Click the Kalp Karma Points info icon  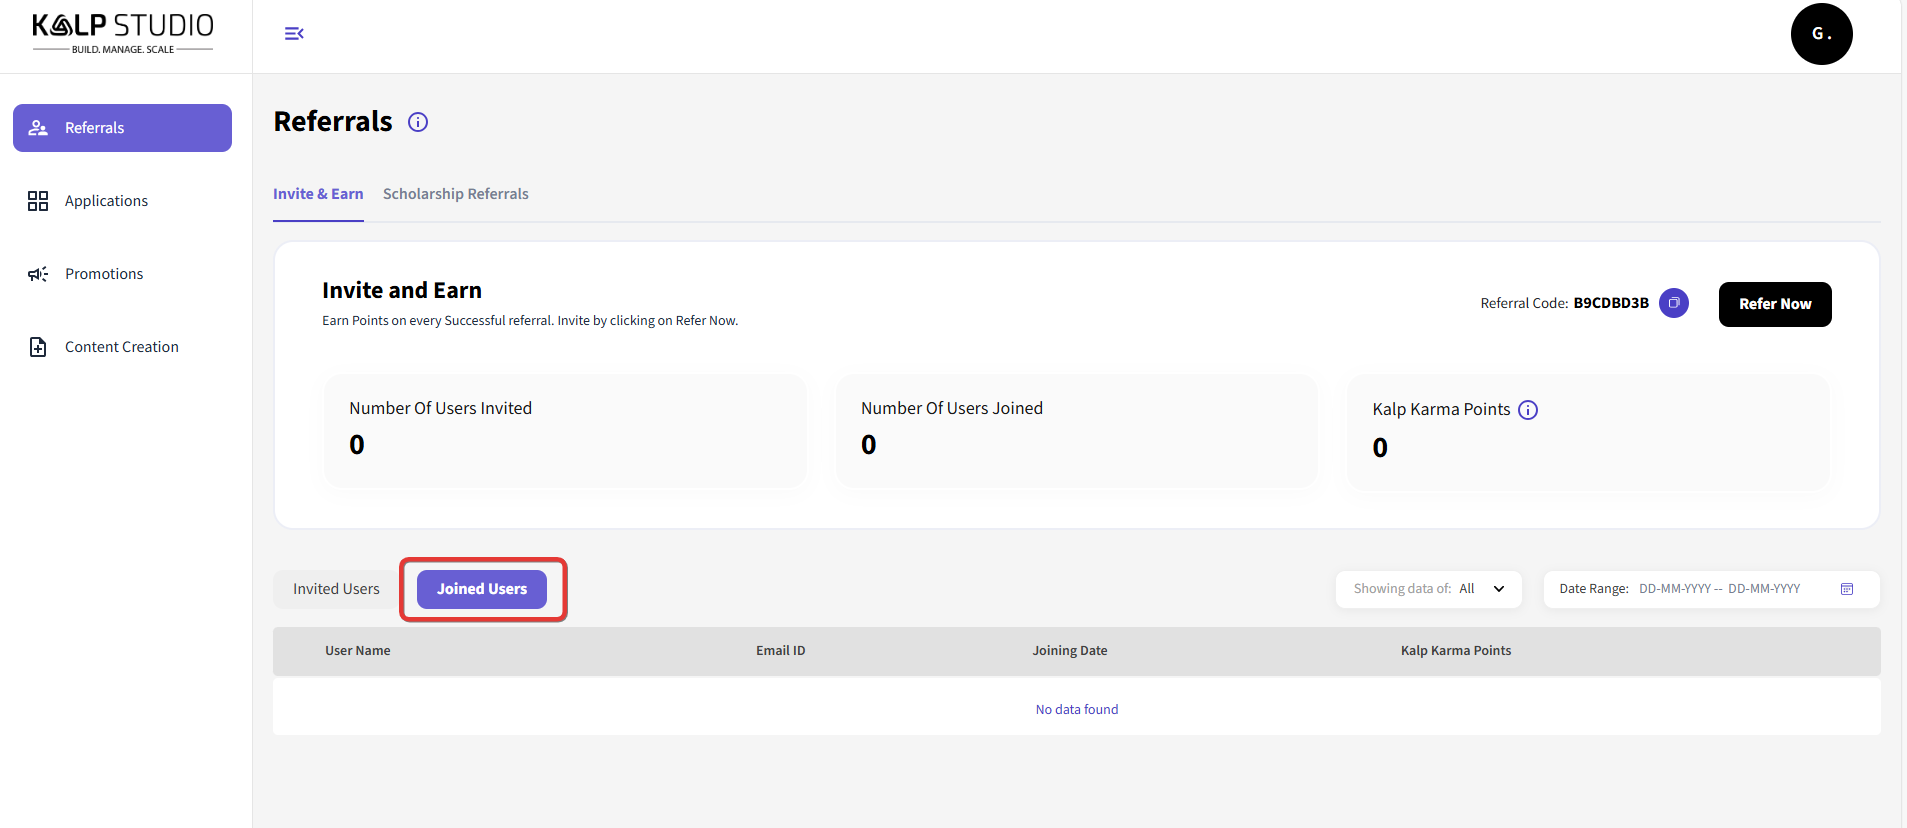(1527, 410)
